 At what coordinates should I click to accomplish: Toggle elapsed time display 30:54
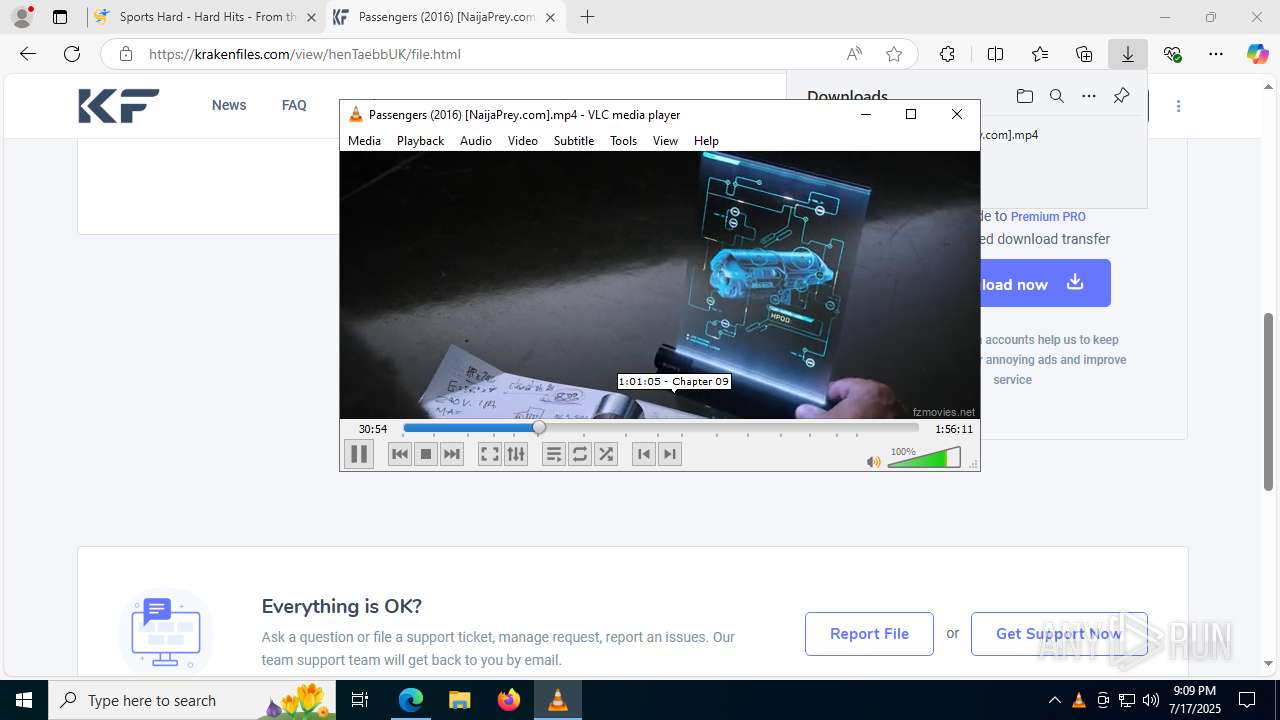pyautogui.click(x=373, y=429)
